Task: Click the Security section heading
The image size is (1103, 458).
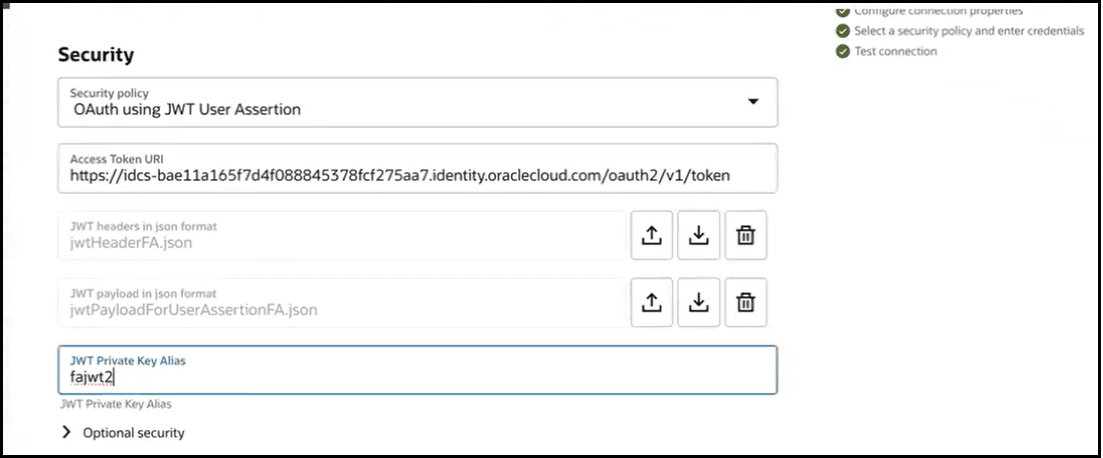Action: click(x=96, y=55)
